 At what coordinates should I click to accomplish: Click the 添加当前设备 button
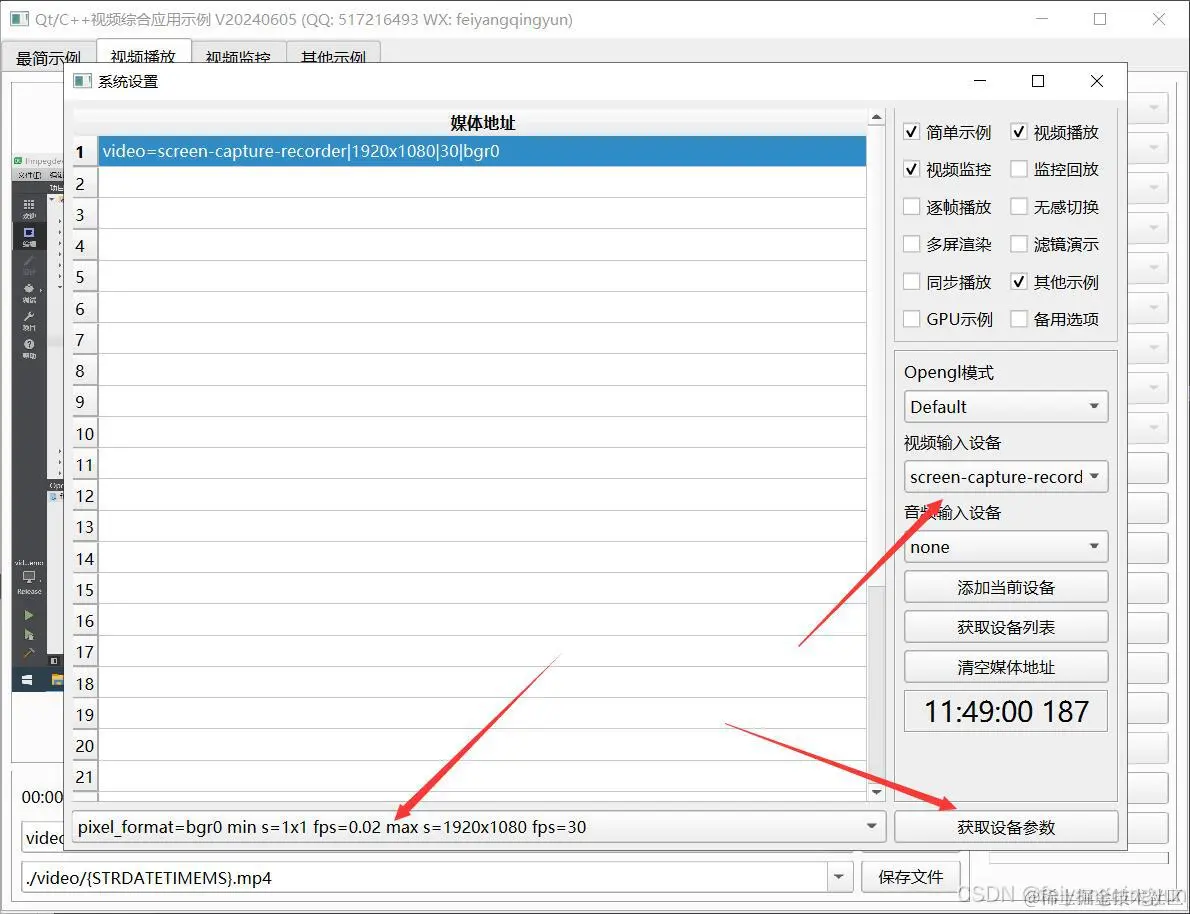[1006, 588]
